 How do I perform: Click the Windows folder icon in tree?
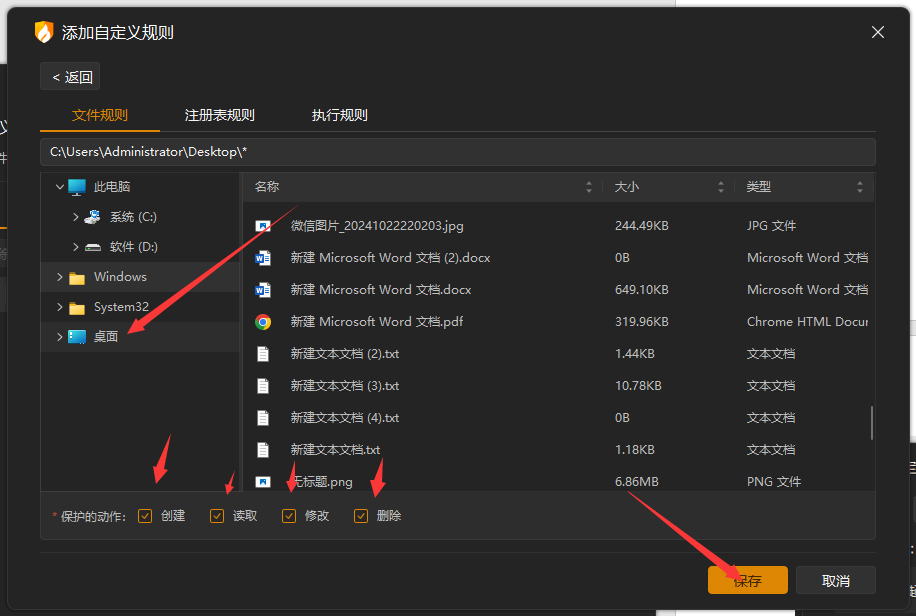77,278
